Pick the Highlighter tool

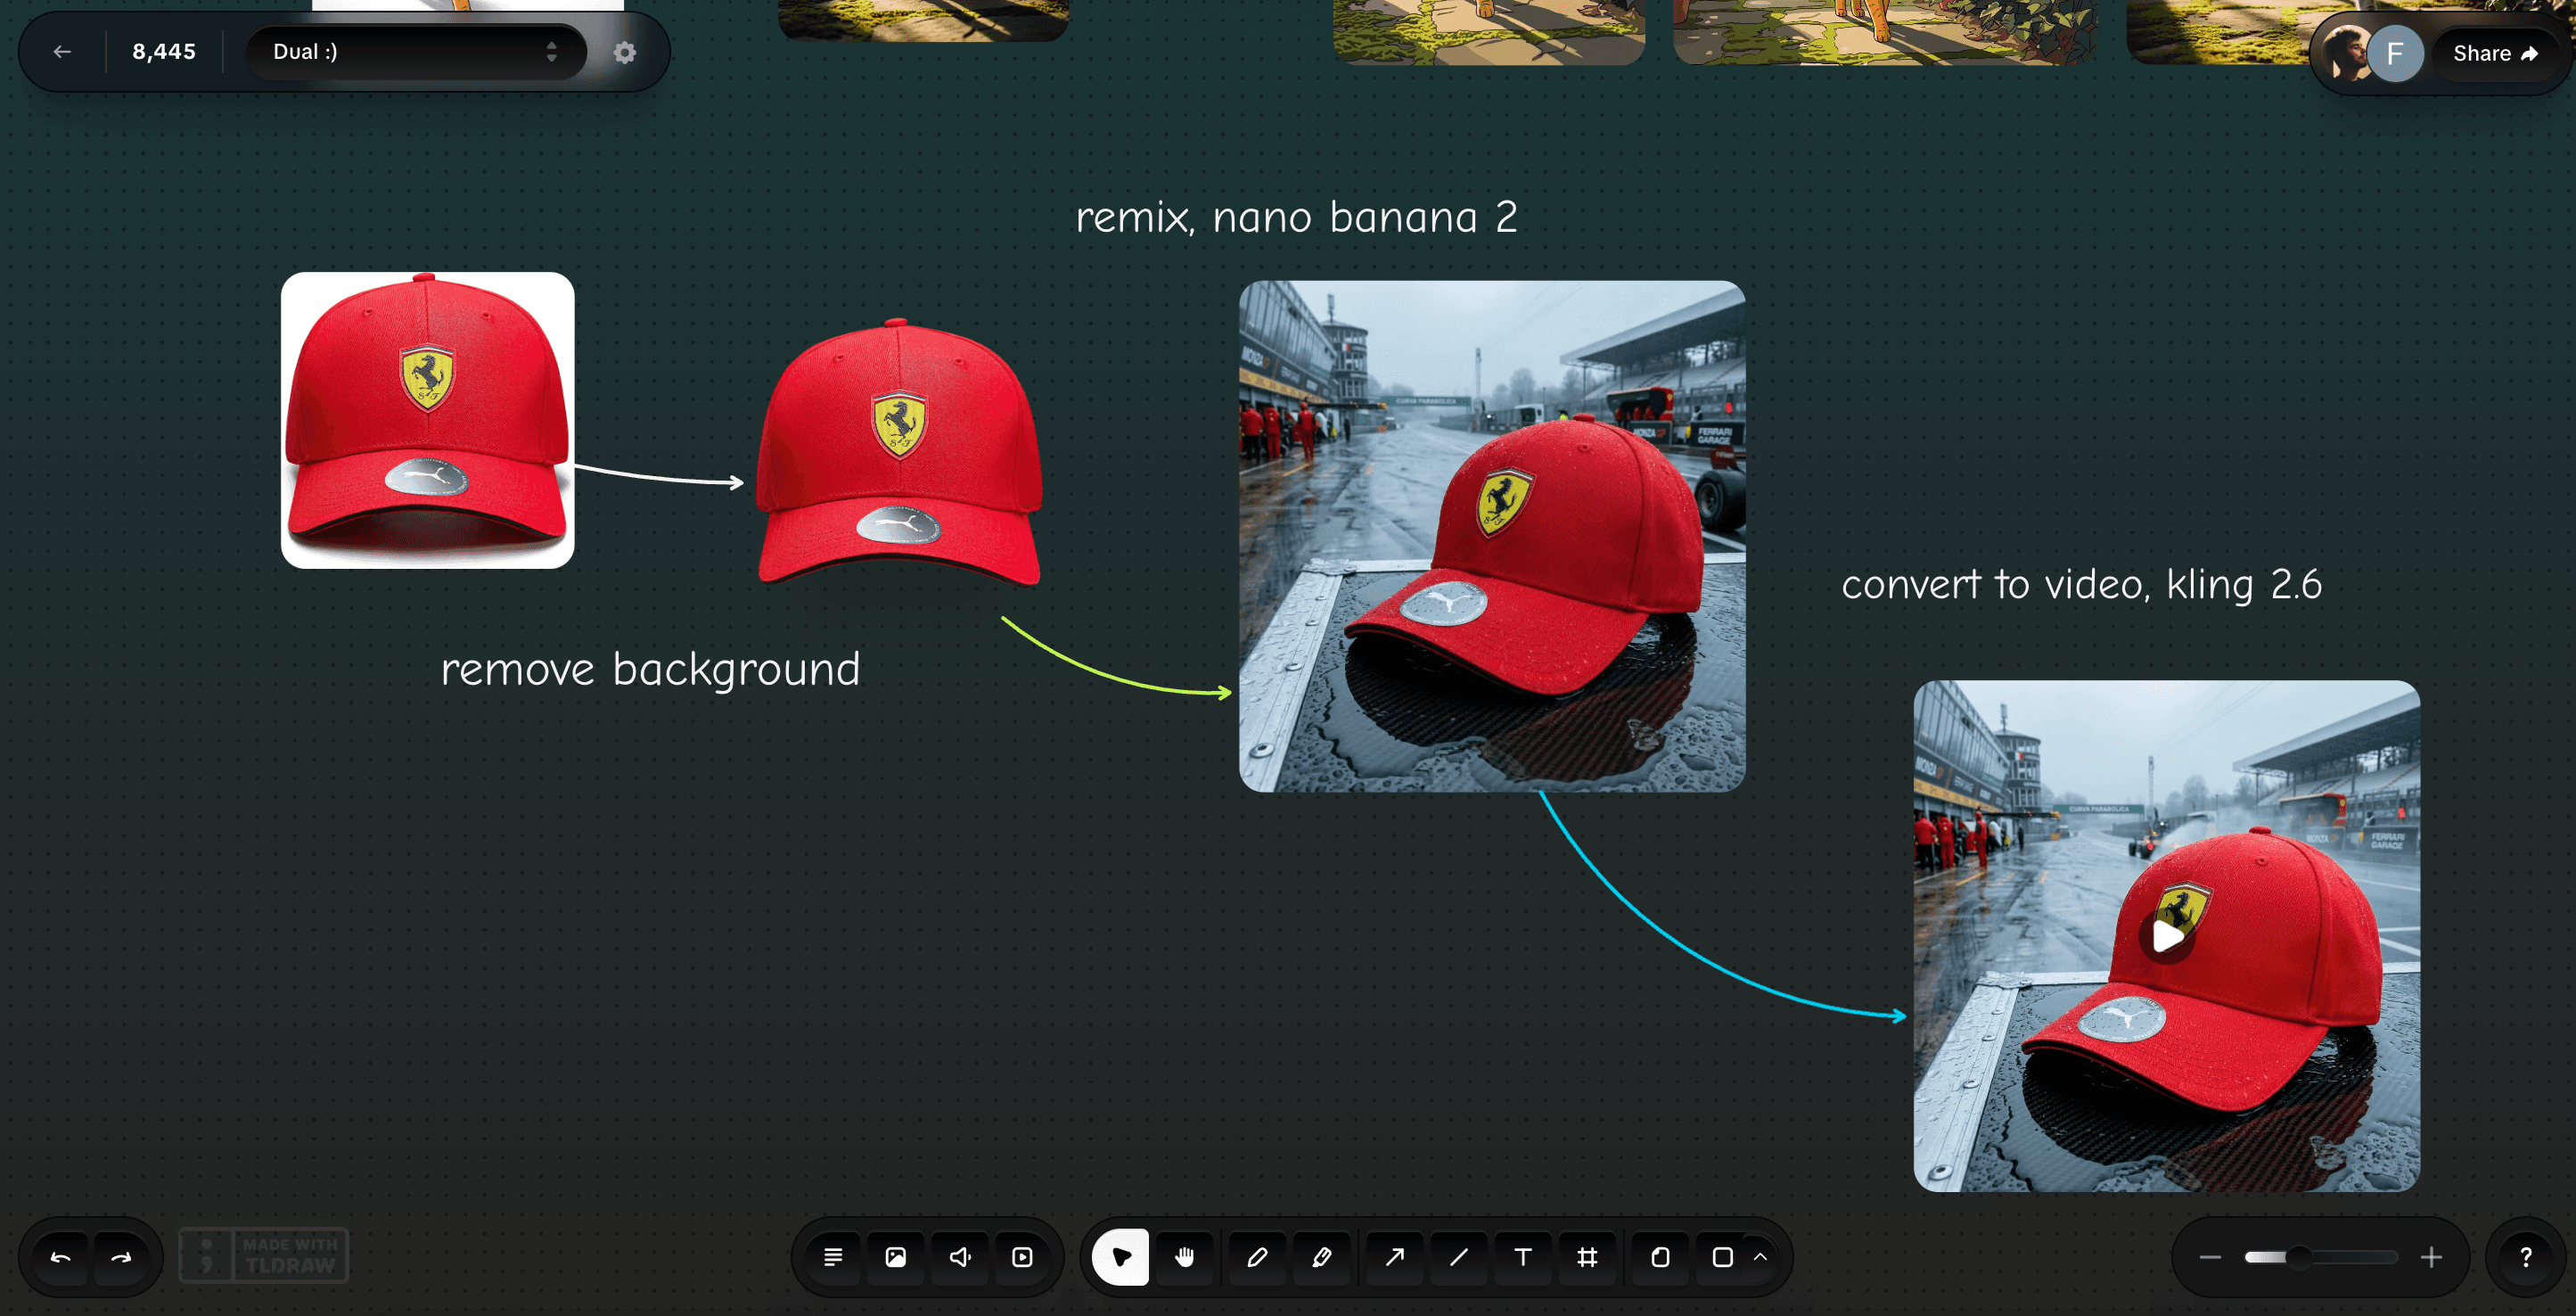tap(1321, 1257)
